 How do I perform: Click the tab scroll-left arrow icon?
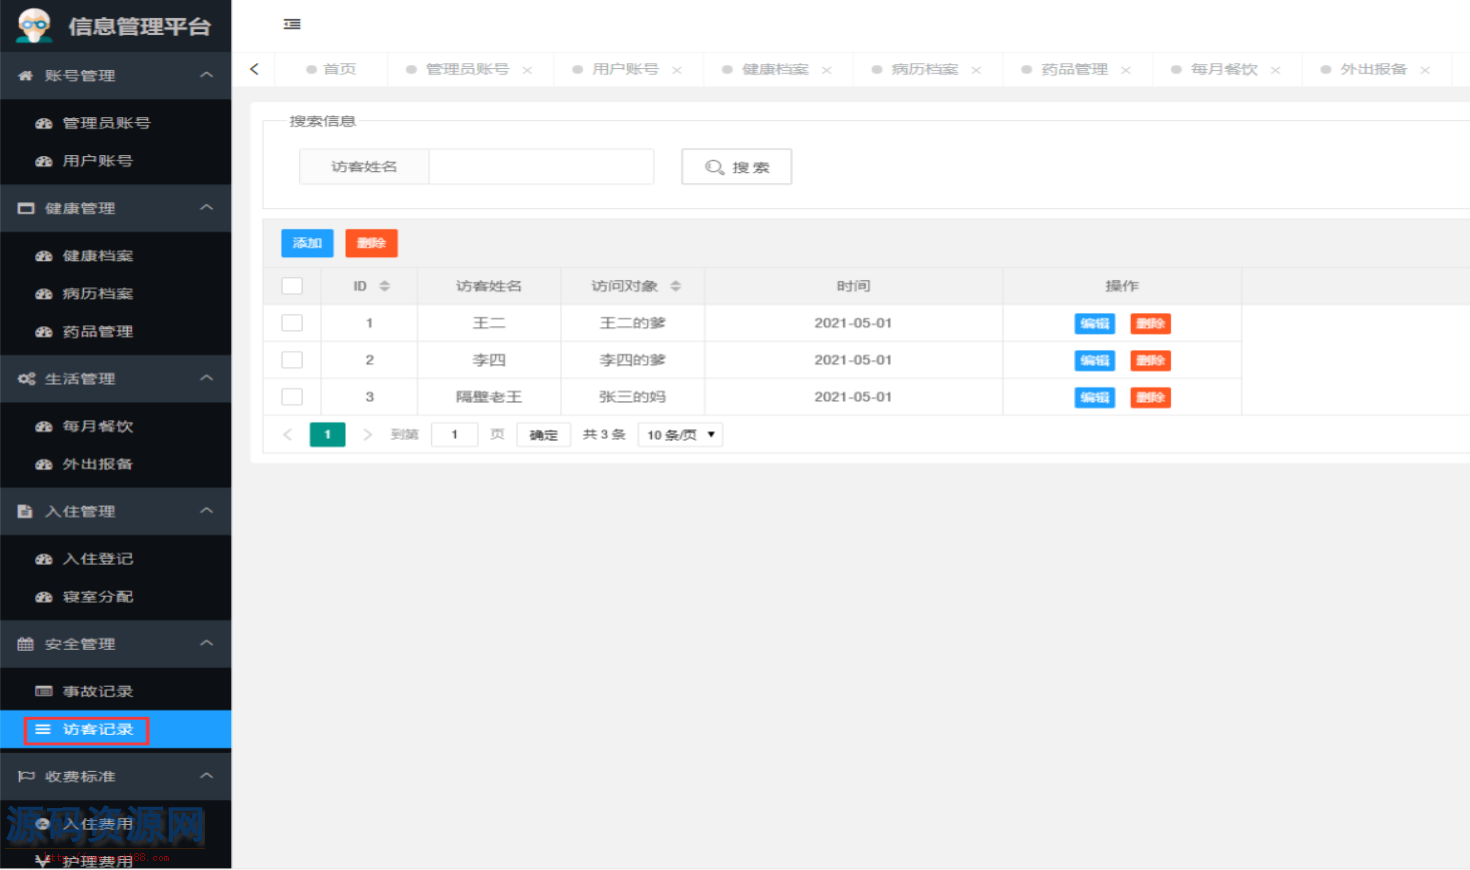coord(254,69)
